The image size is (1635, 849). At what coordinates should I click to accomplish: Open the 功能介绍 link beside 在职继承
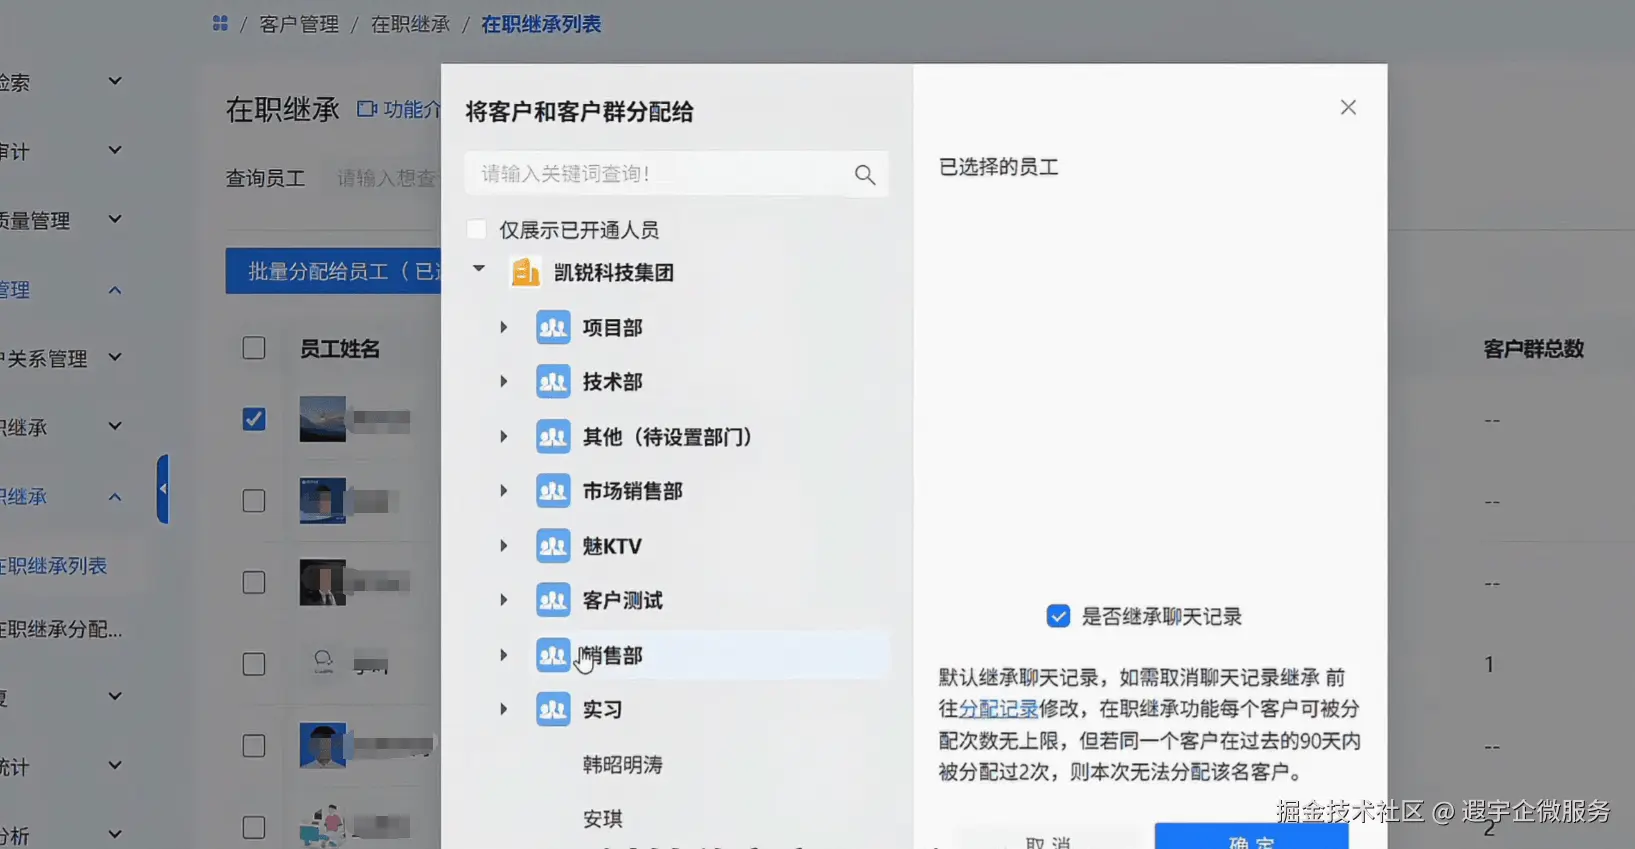click(x=399, y=109)
